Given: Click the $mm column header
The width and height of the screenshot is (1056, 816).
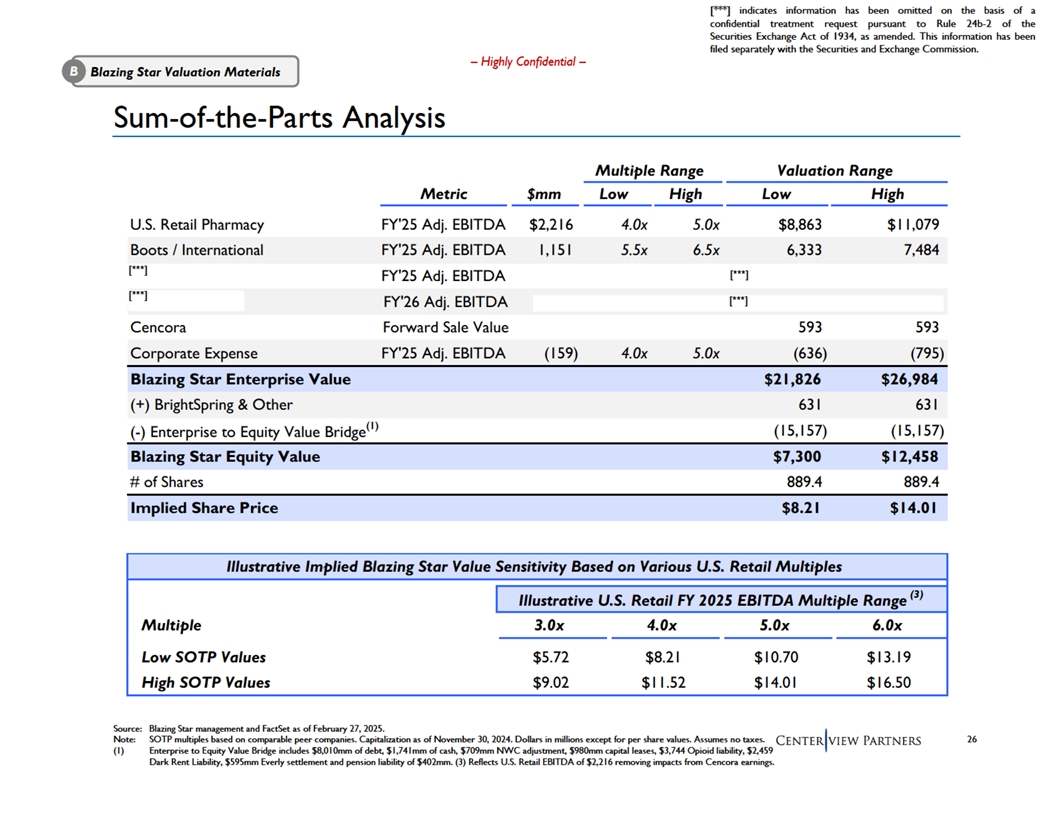Looking at the screenshot, I should (x=543, y=194).
